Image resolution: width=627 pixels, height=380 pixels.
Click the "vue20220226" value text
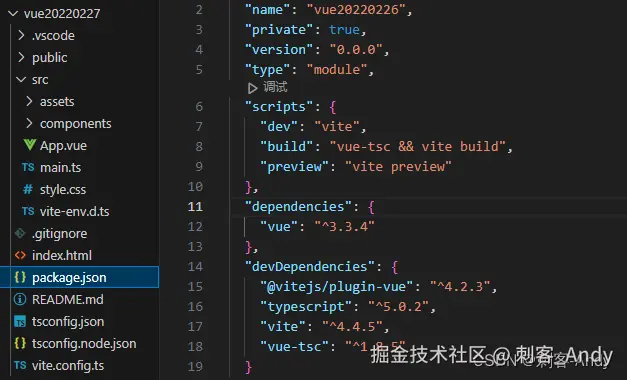356,10
